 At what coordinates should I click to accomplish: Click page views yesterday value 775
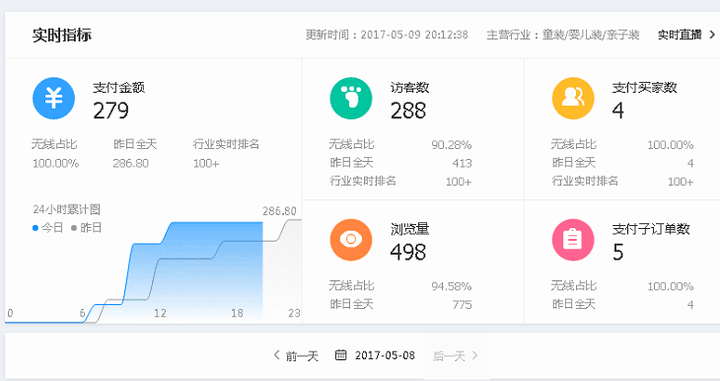[462, 304]
